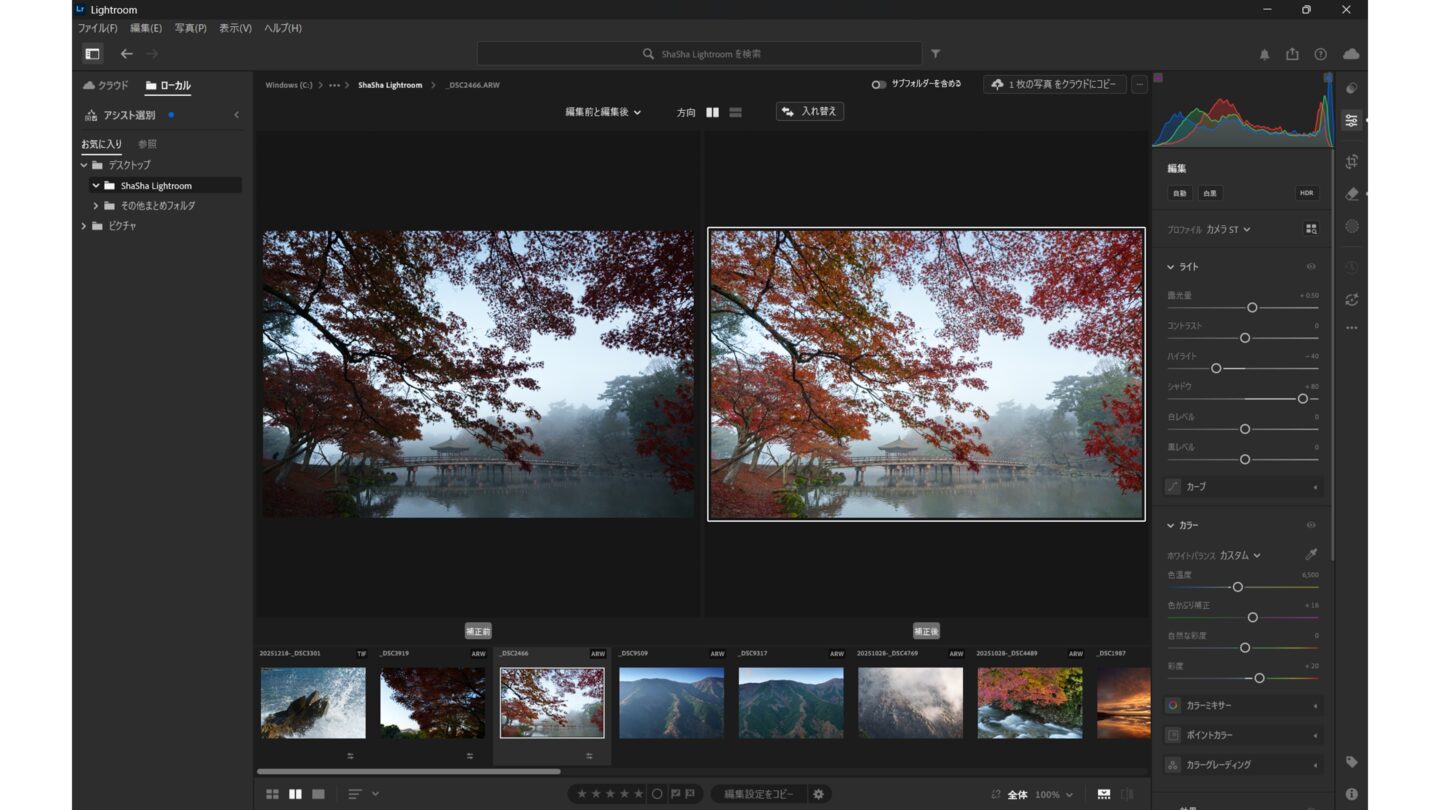Click the 編集設定をコピー button
1440x810 pixels.
759,794
